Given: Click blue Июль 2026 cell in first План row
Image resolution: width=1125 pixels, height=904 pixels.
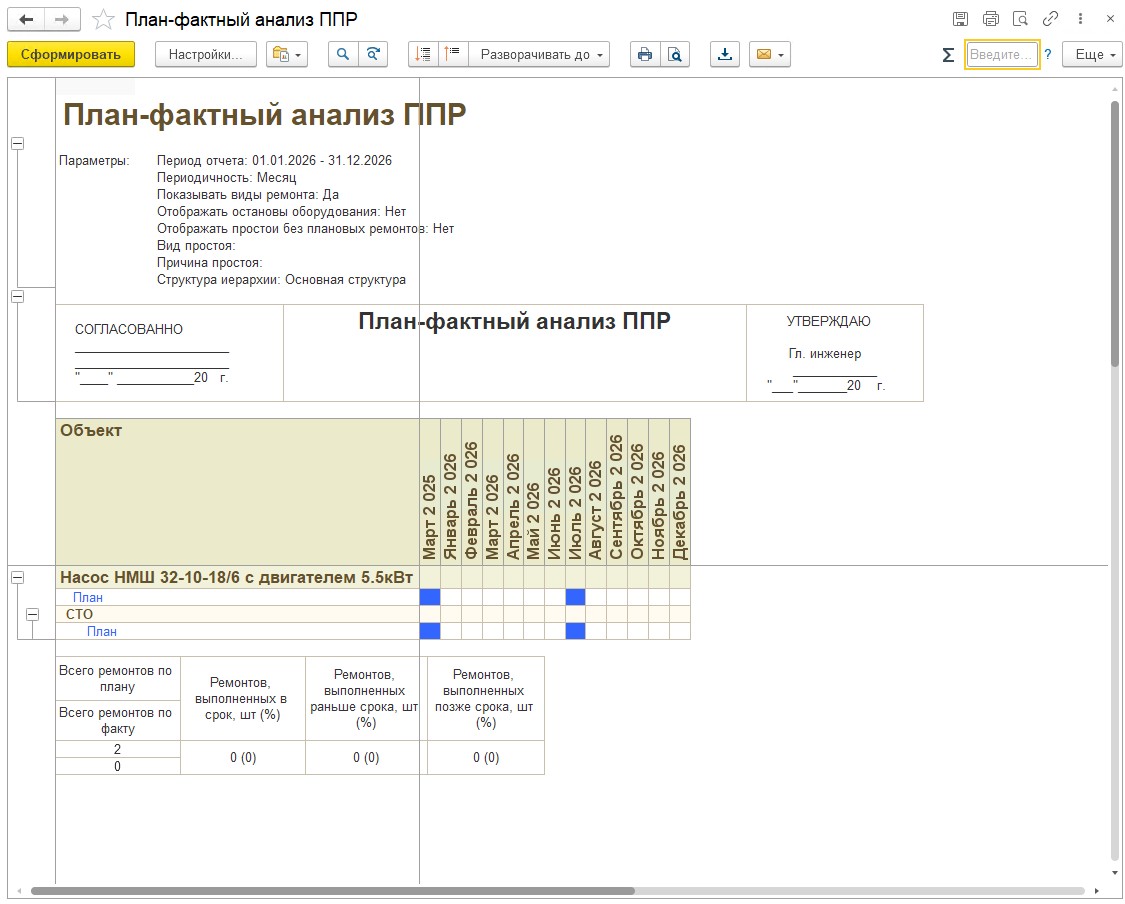Looking at the screenshot, I should point(575,597).
